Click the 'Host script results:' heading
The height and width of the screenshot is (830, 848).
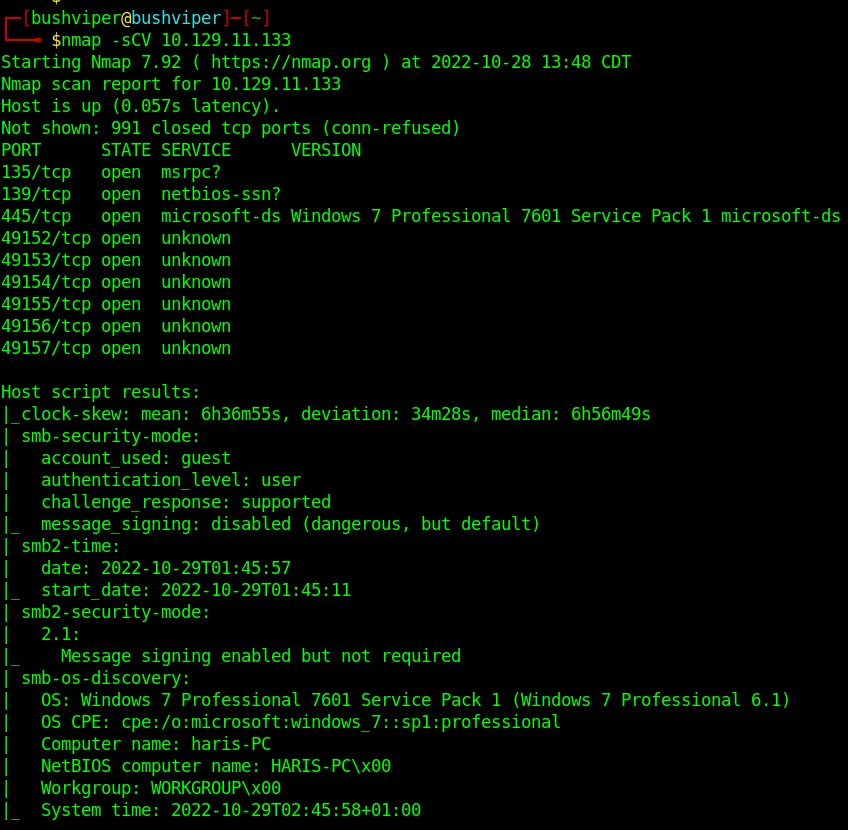coord(101,392)
